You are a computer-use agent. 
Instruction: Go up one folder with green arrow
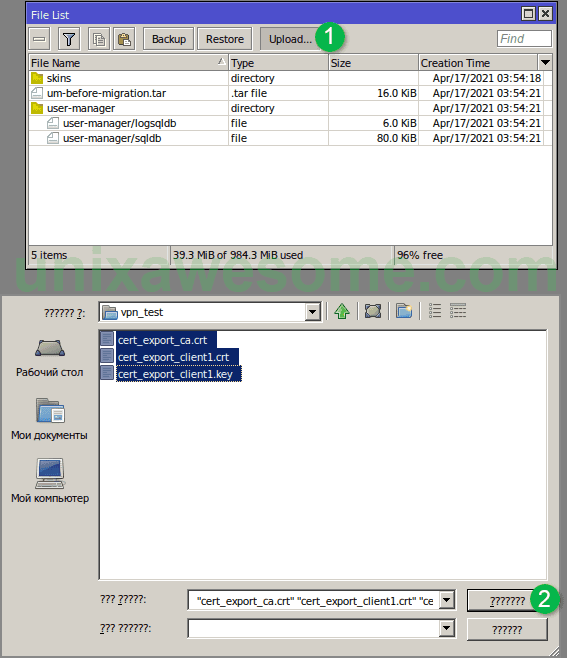342,312
